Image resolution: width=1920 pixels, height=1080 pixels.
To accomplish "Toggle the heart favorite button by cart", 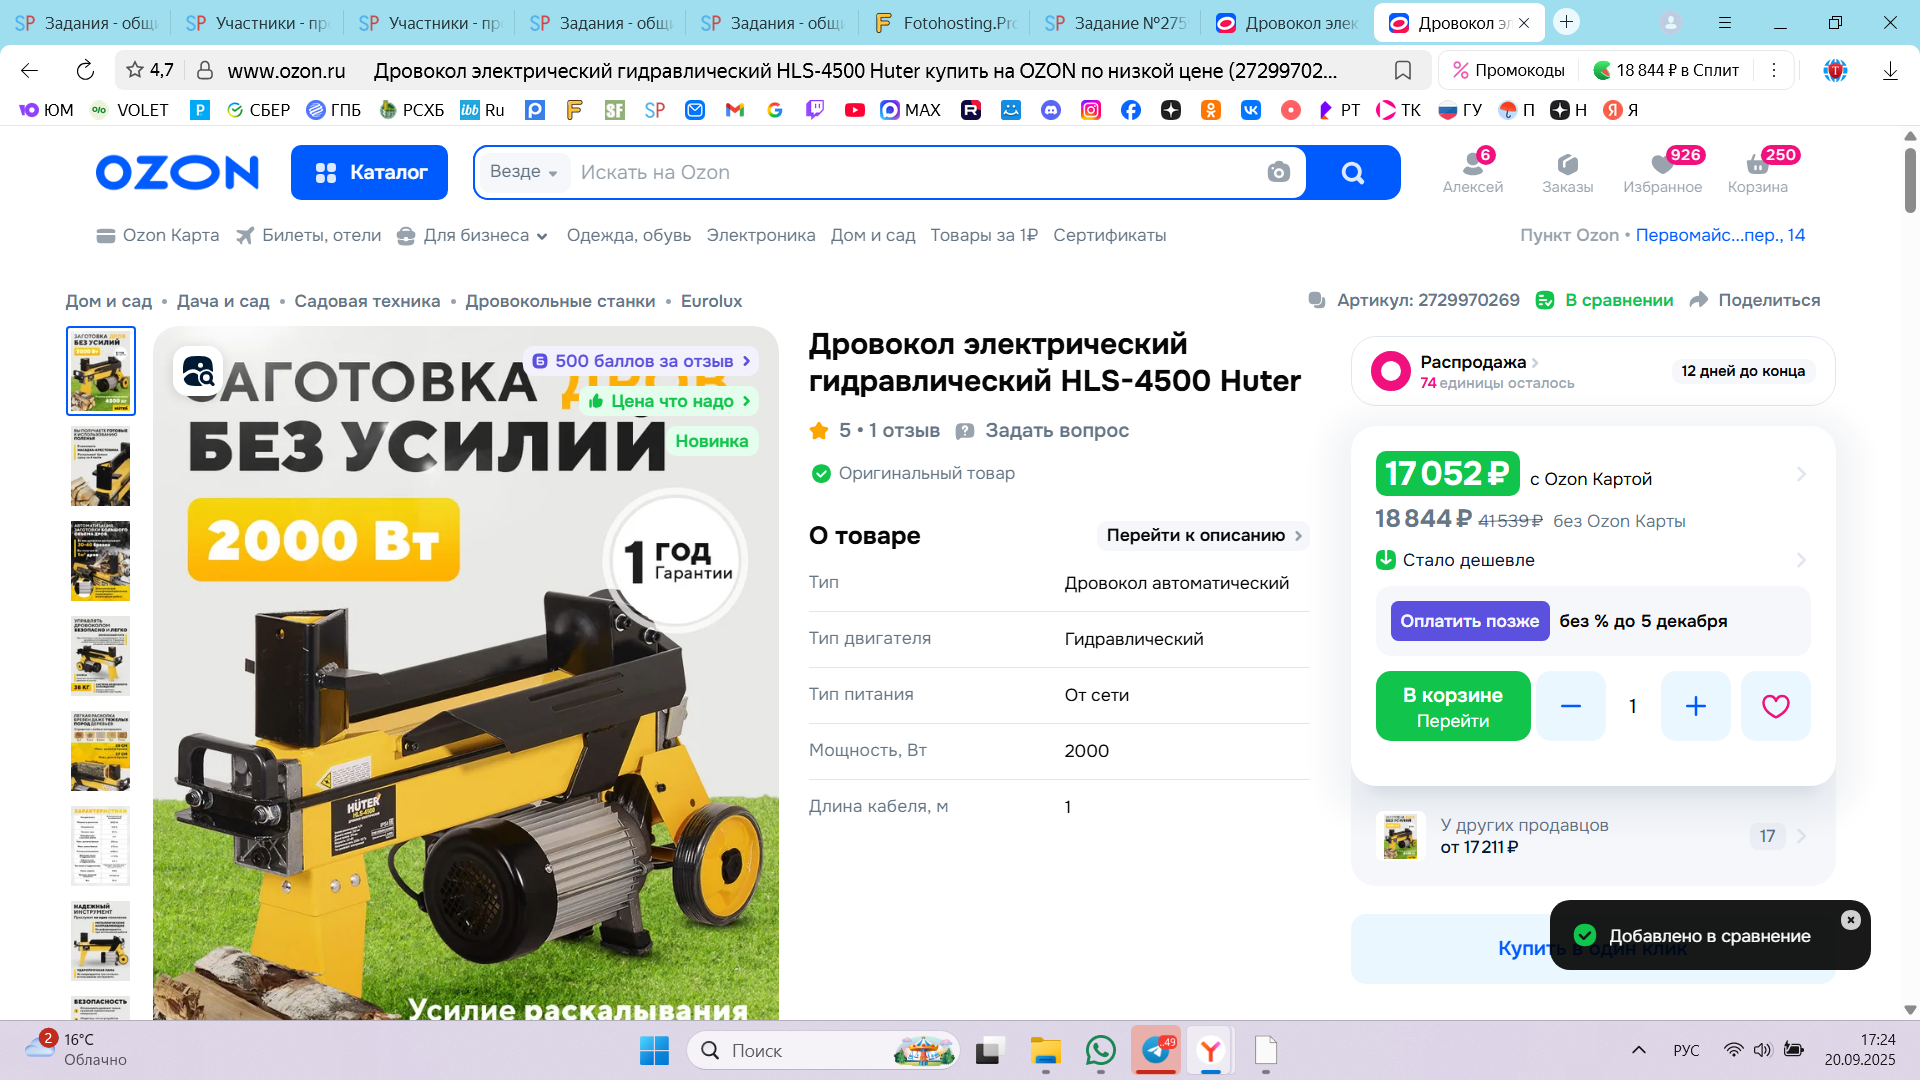I will [x=1775, y=706].
